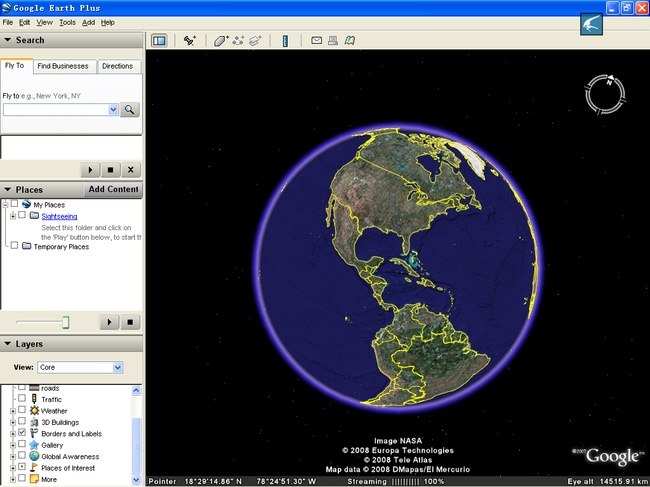This screenshot has height=487, width=650.
Task: Click the Places opacity slider handle
Action: click(65, 322)
